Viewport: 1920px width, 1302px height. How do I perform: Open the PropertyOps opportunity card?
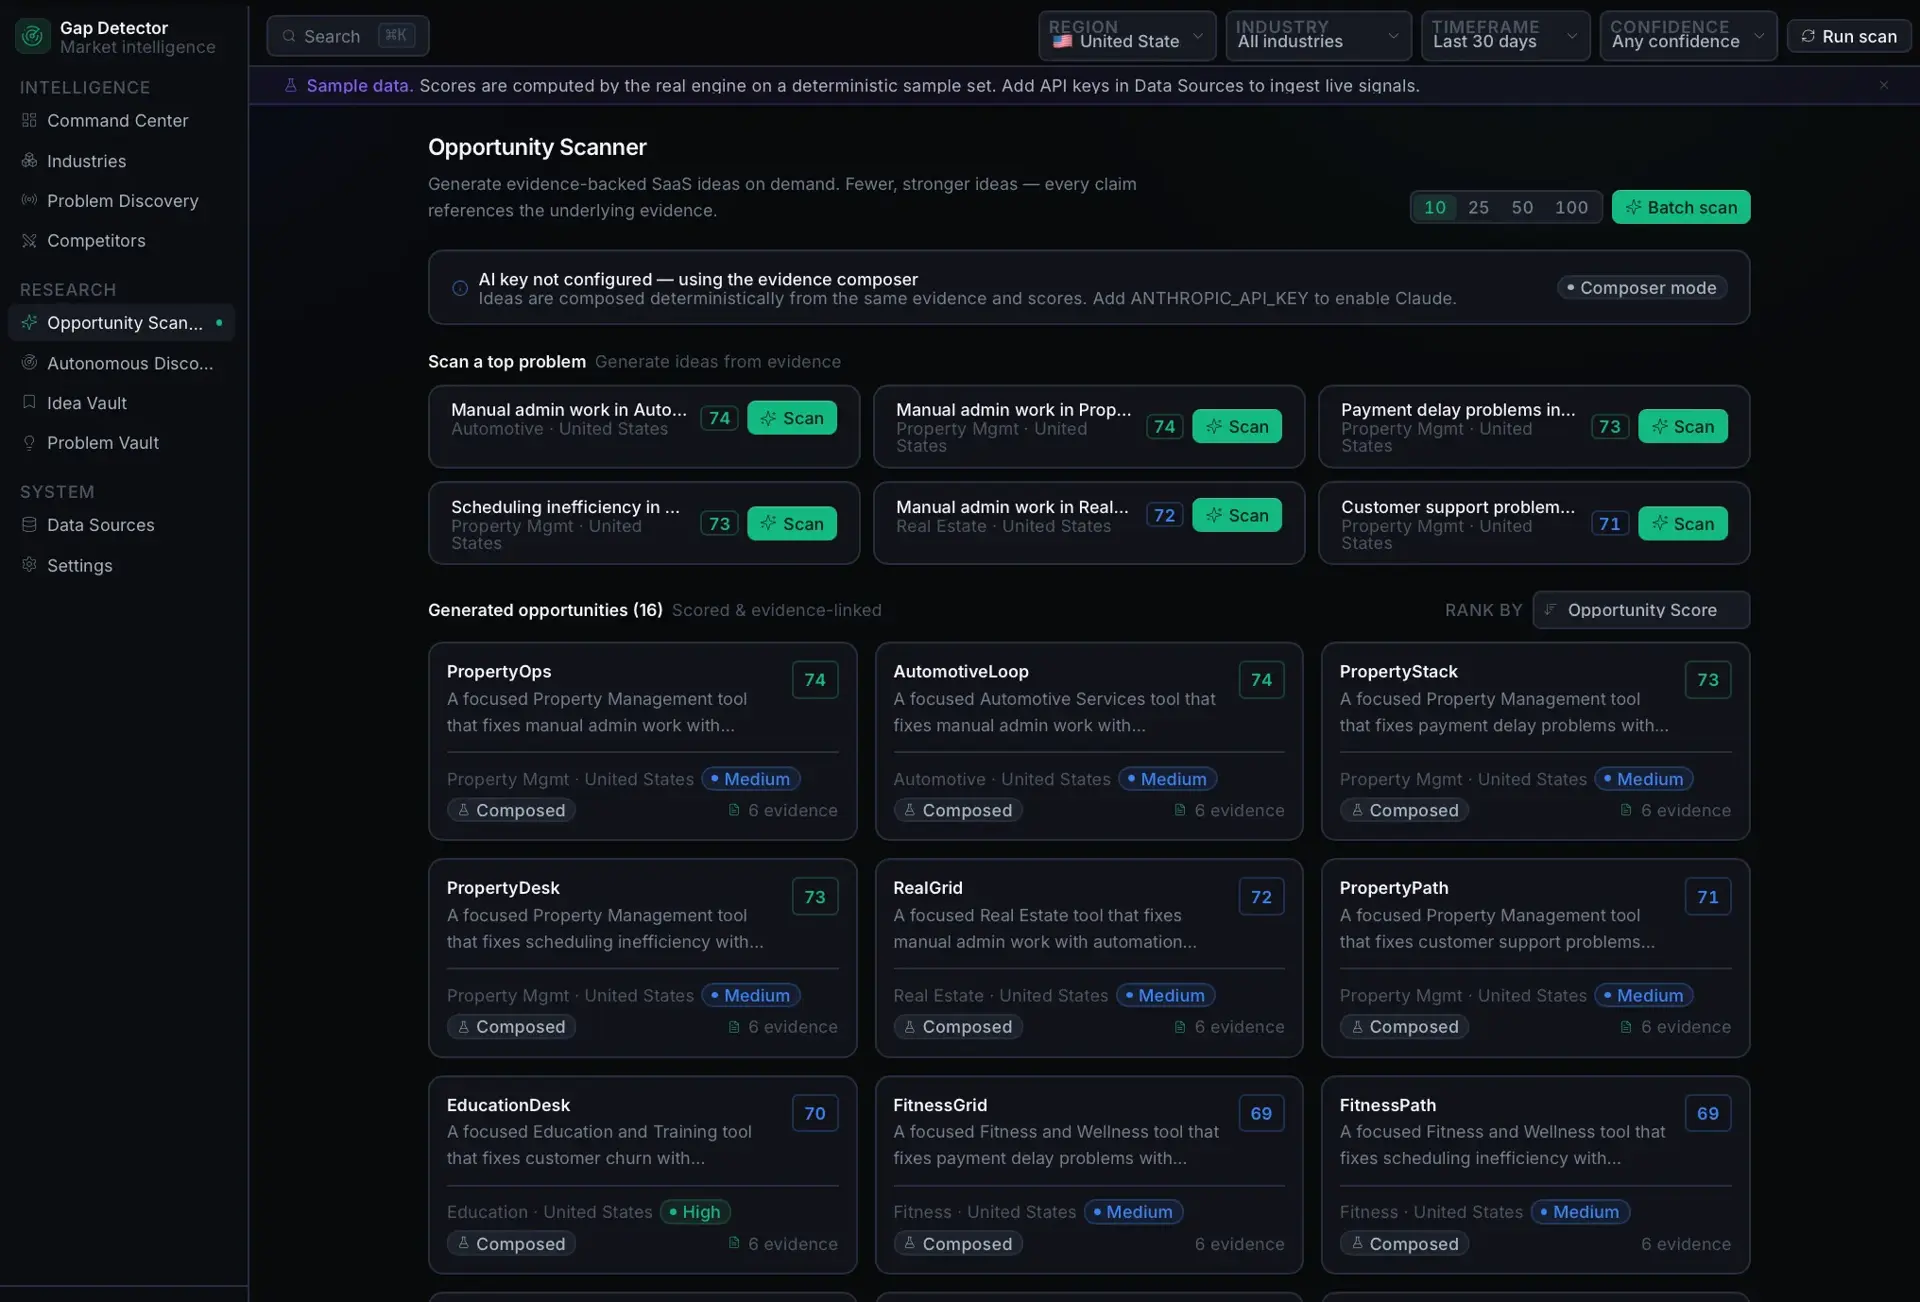642,741
